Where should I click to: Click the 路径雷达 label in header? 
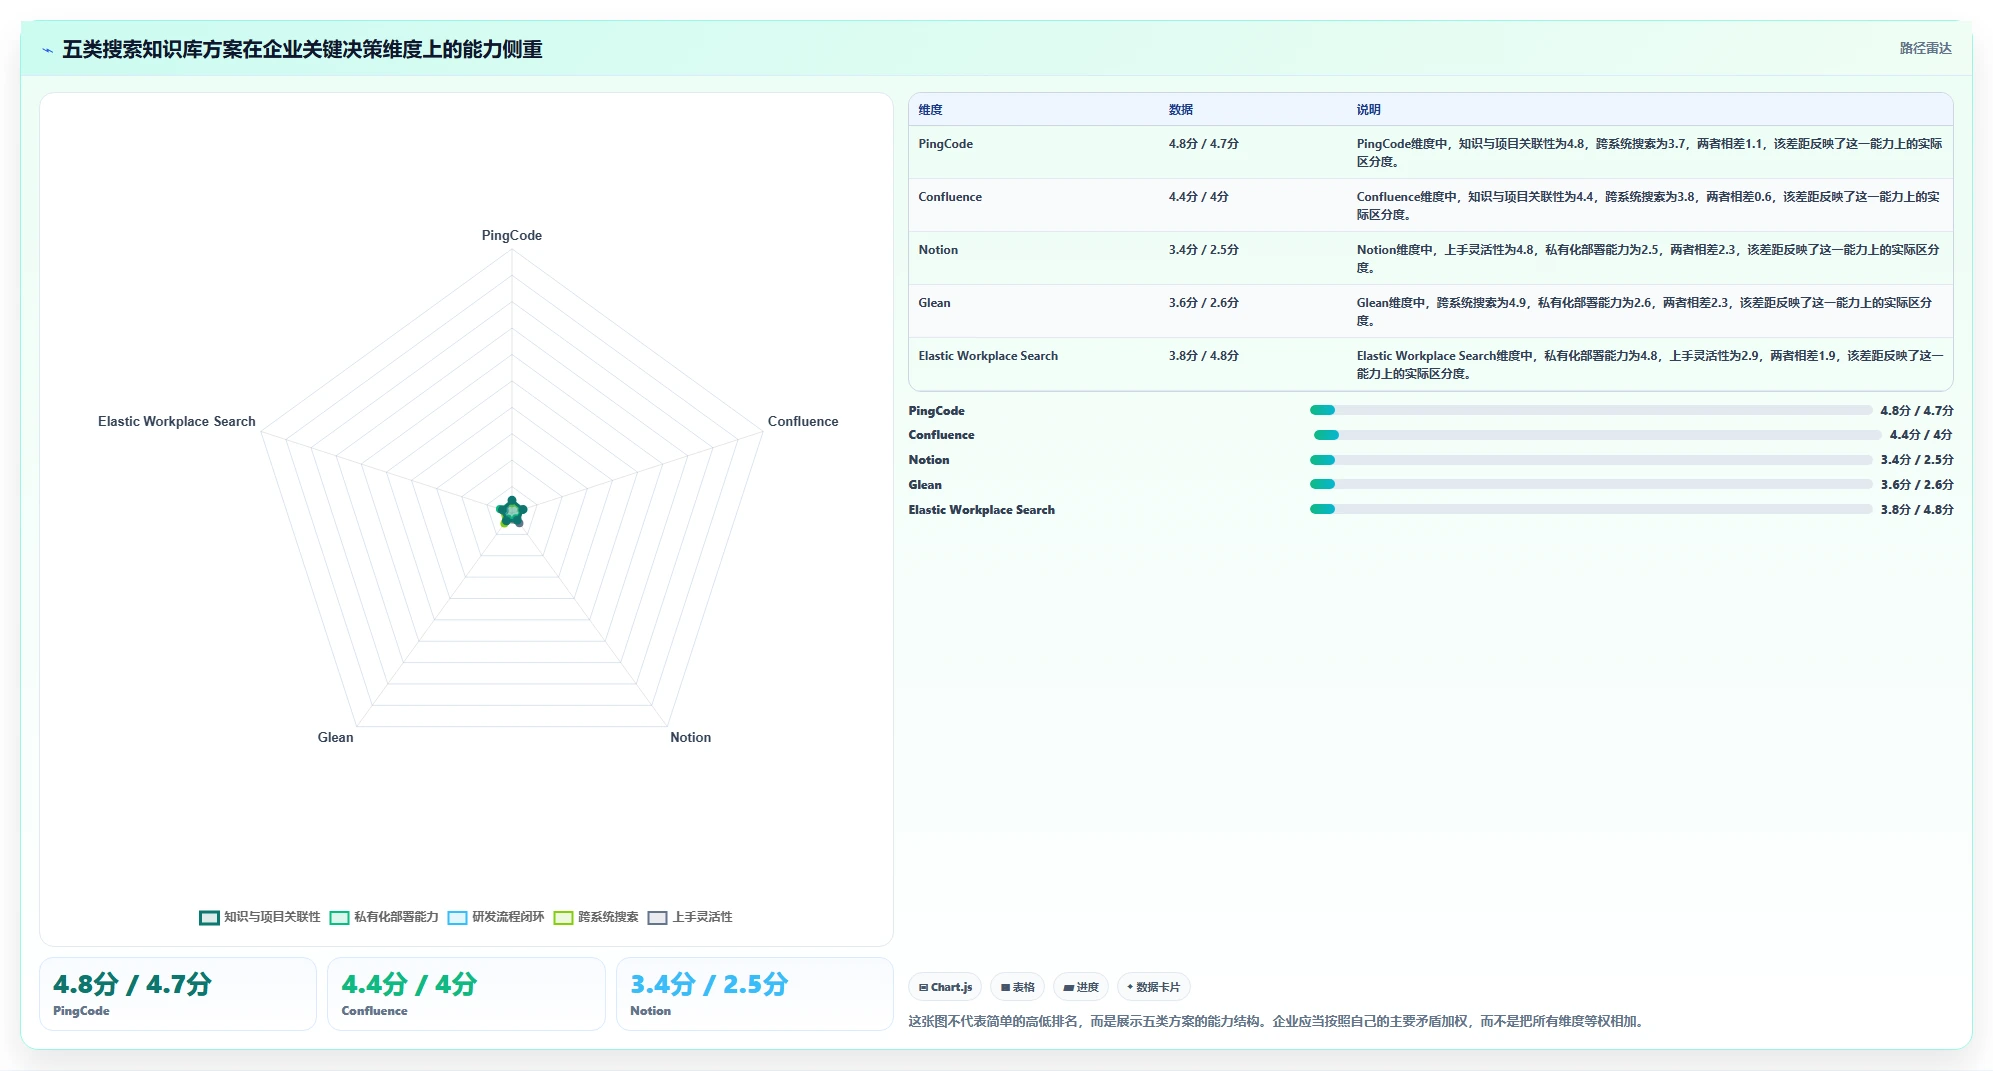point(1925,48)
